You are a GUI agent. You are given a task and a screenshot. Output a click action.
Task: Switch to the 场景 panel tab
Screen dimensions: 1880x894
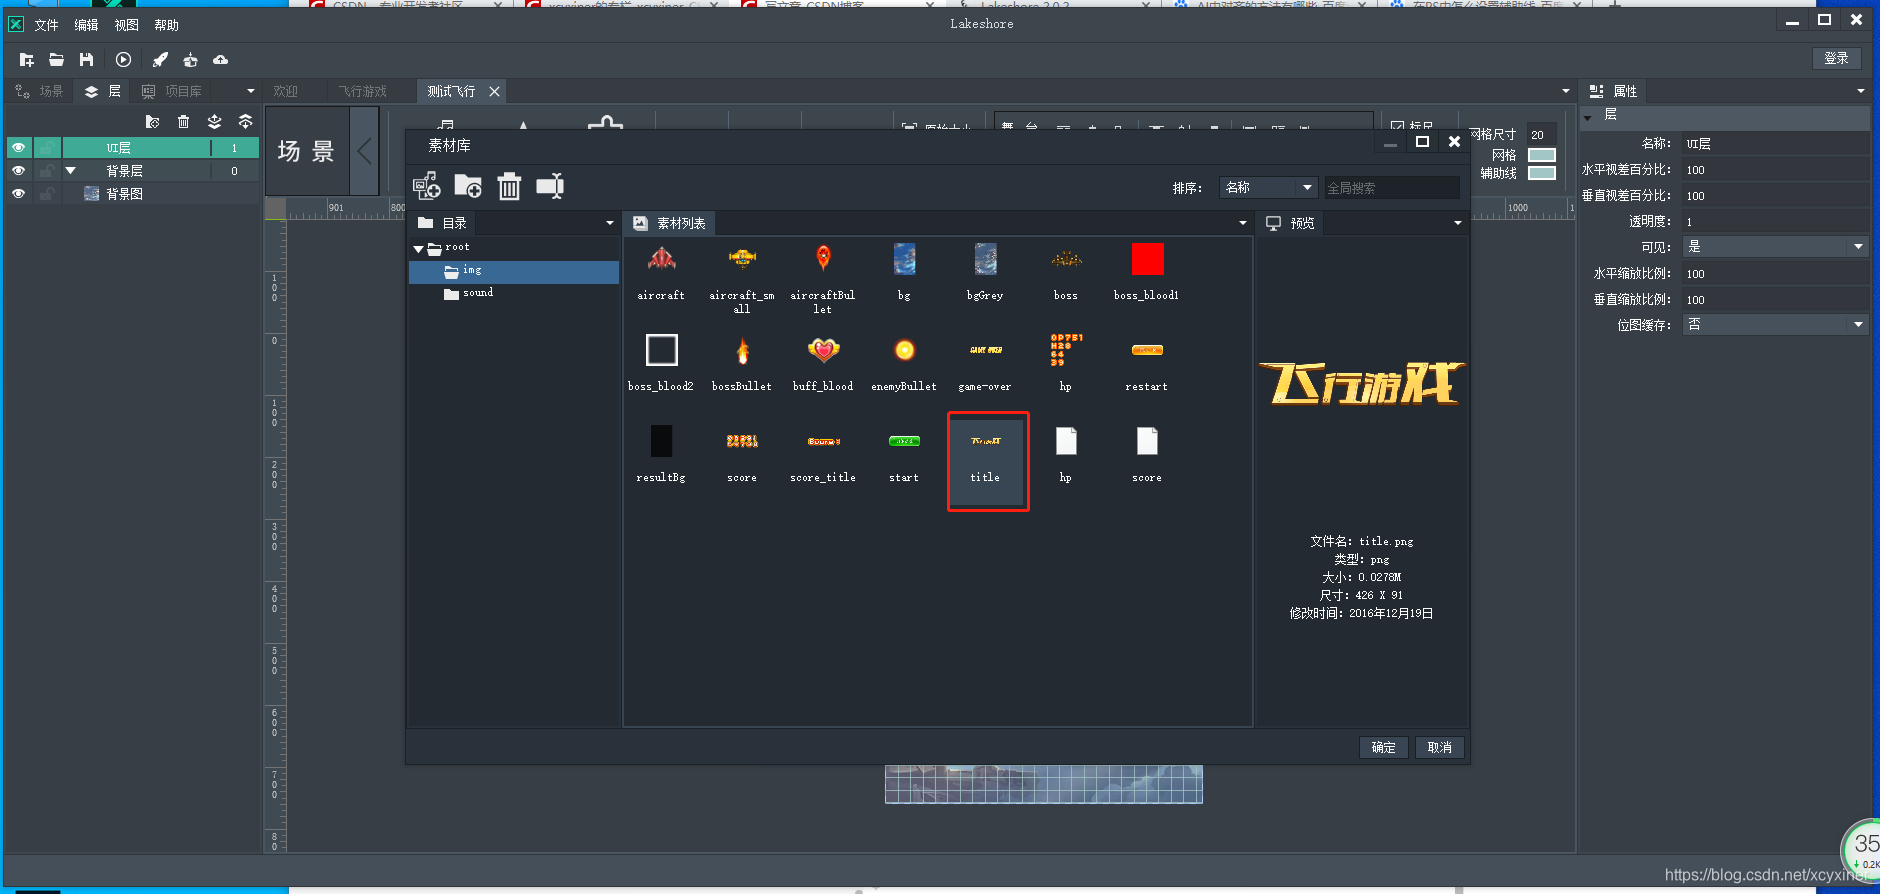point(40,91)
